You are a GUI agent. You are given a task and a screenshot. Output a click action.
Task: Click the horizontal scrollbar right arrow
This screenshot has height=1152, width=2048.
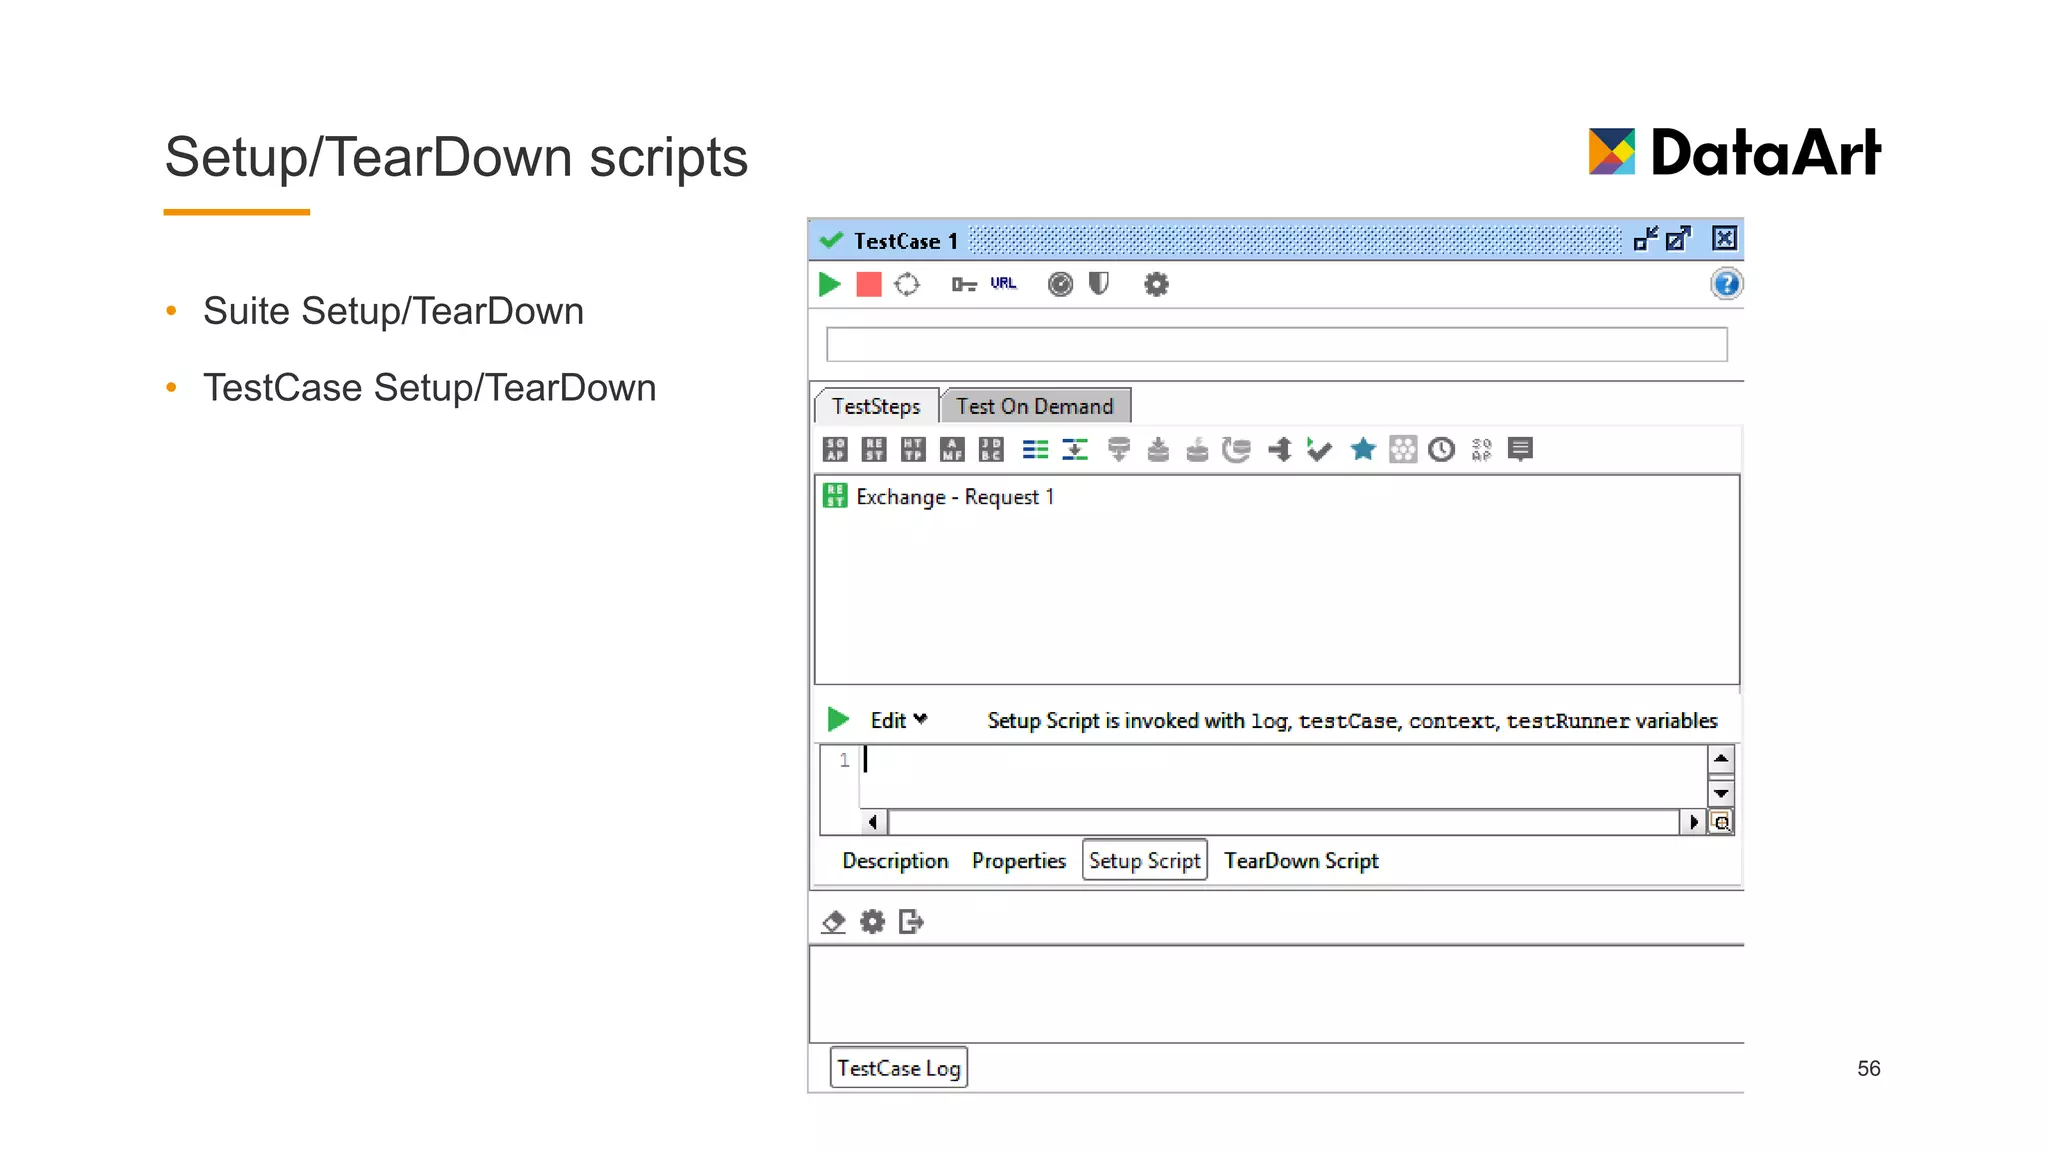(x=1693, y=822)
